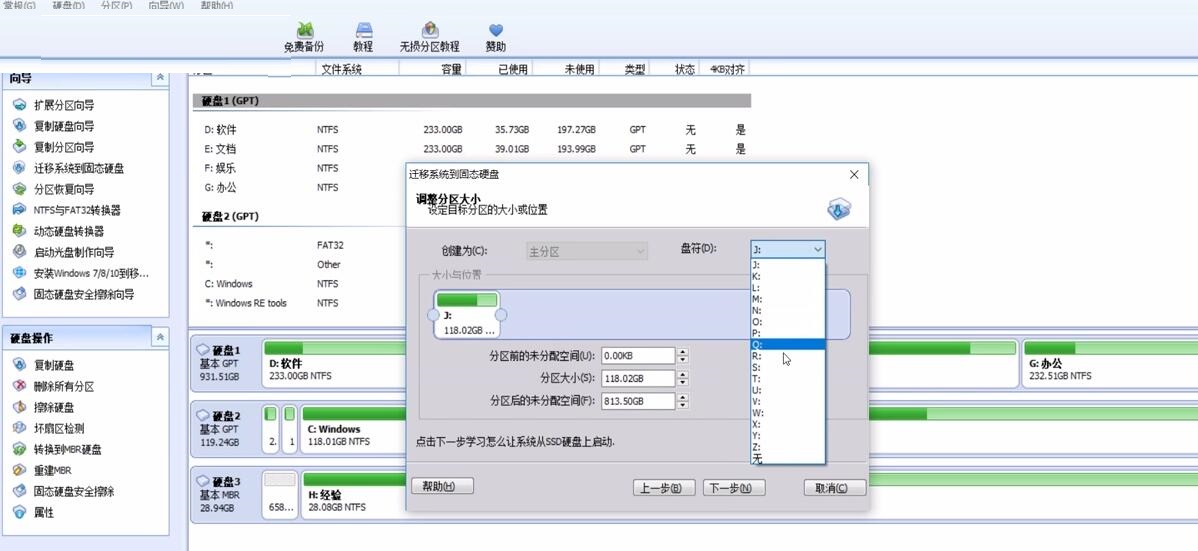Open the 盘符 drive letter combo box
The image size is (1198, 551).
(x=787, y=250)
